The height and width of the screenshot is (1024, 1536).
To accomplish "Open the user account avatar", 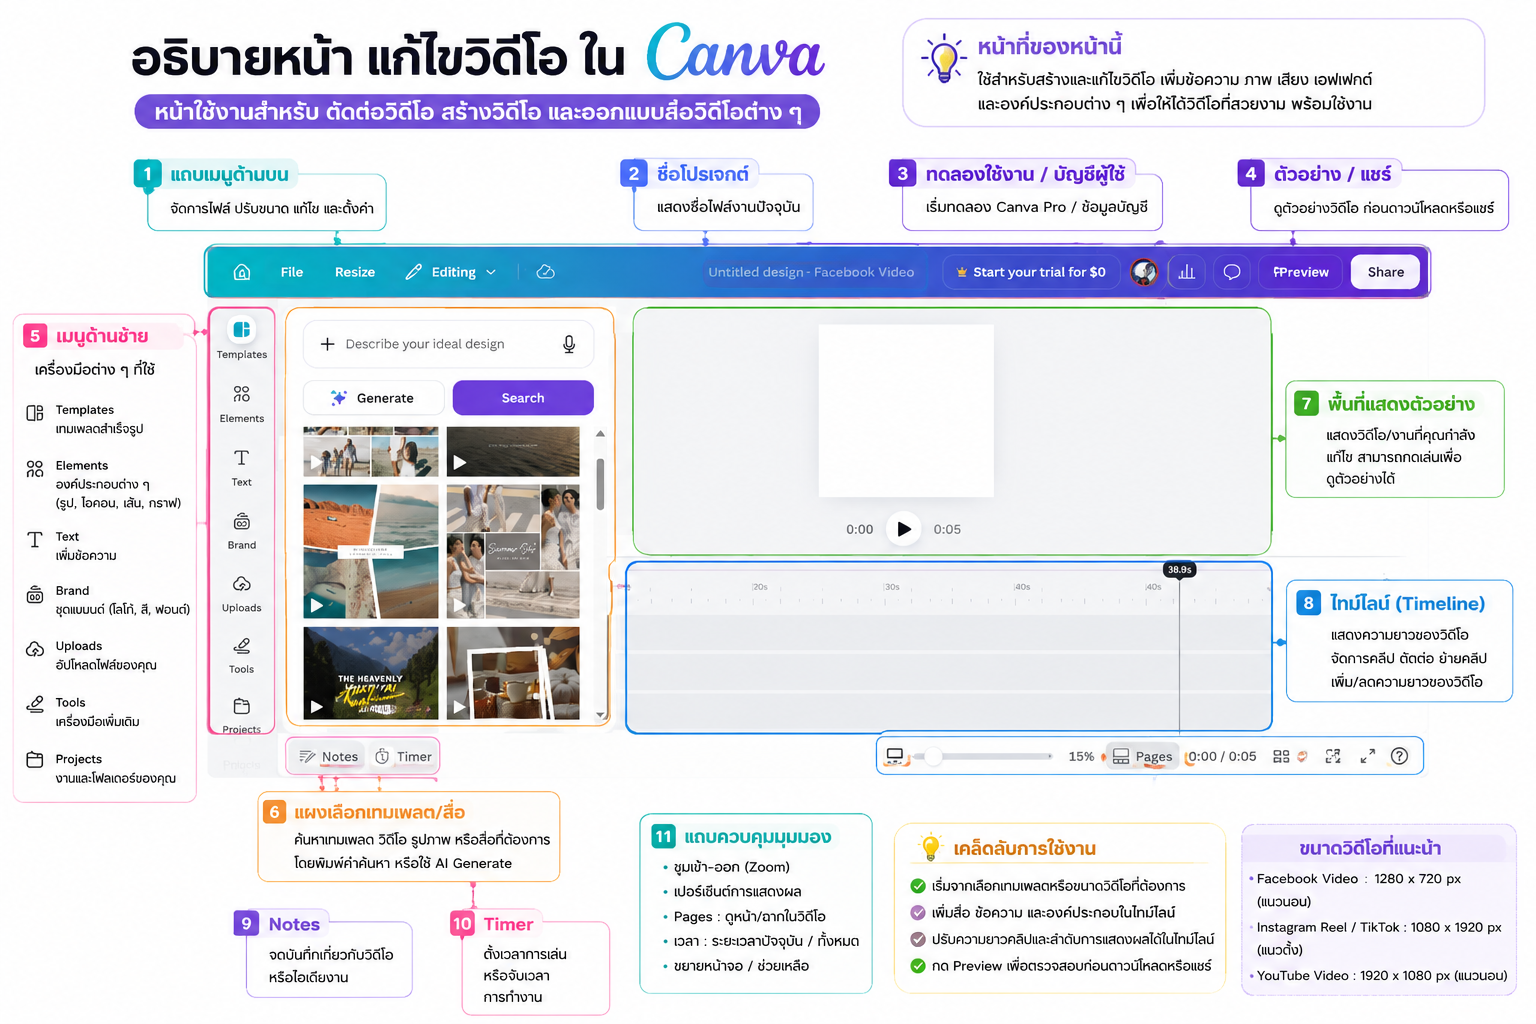I will (x=1144, y=272).
